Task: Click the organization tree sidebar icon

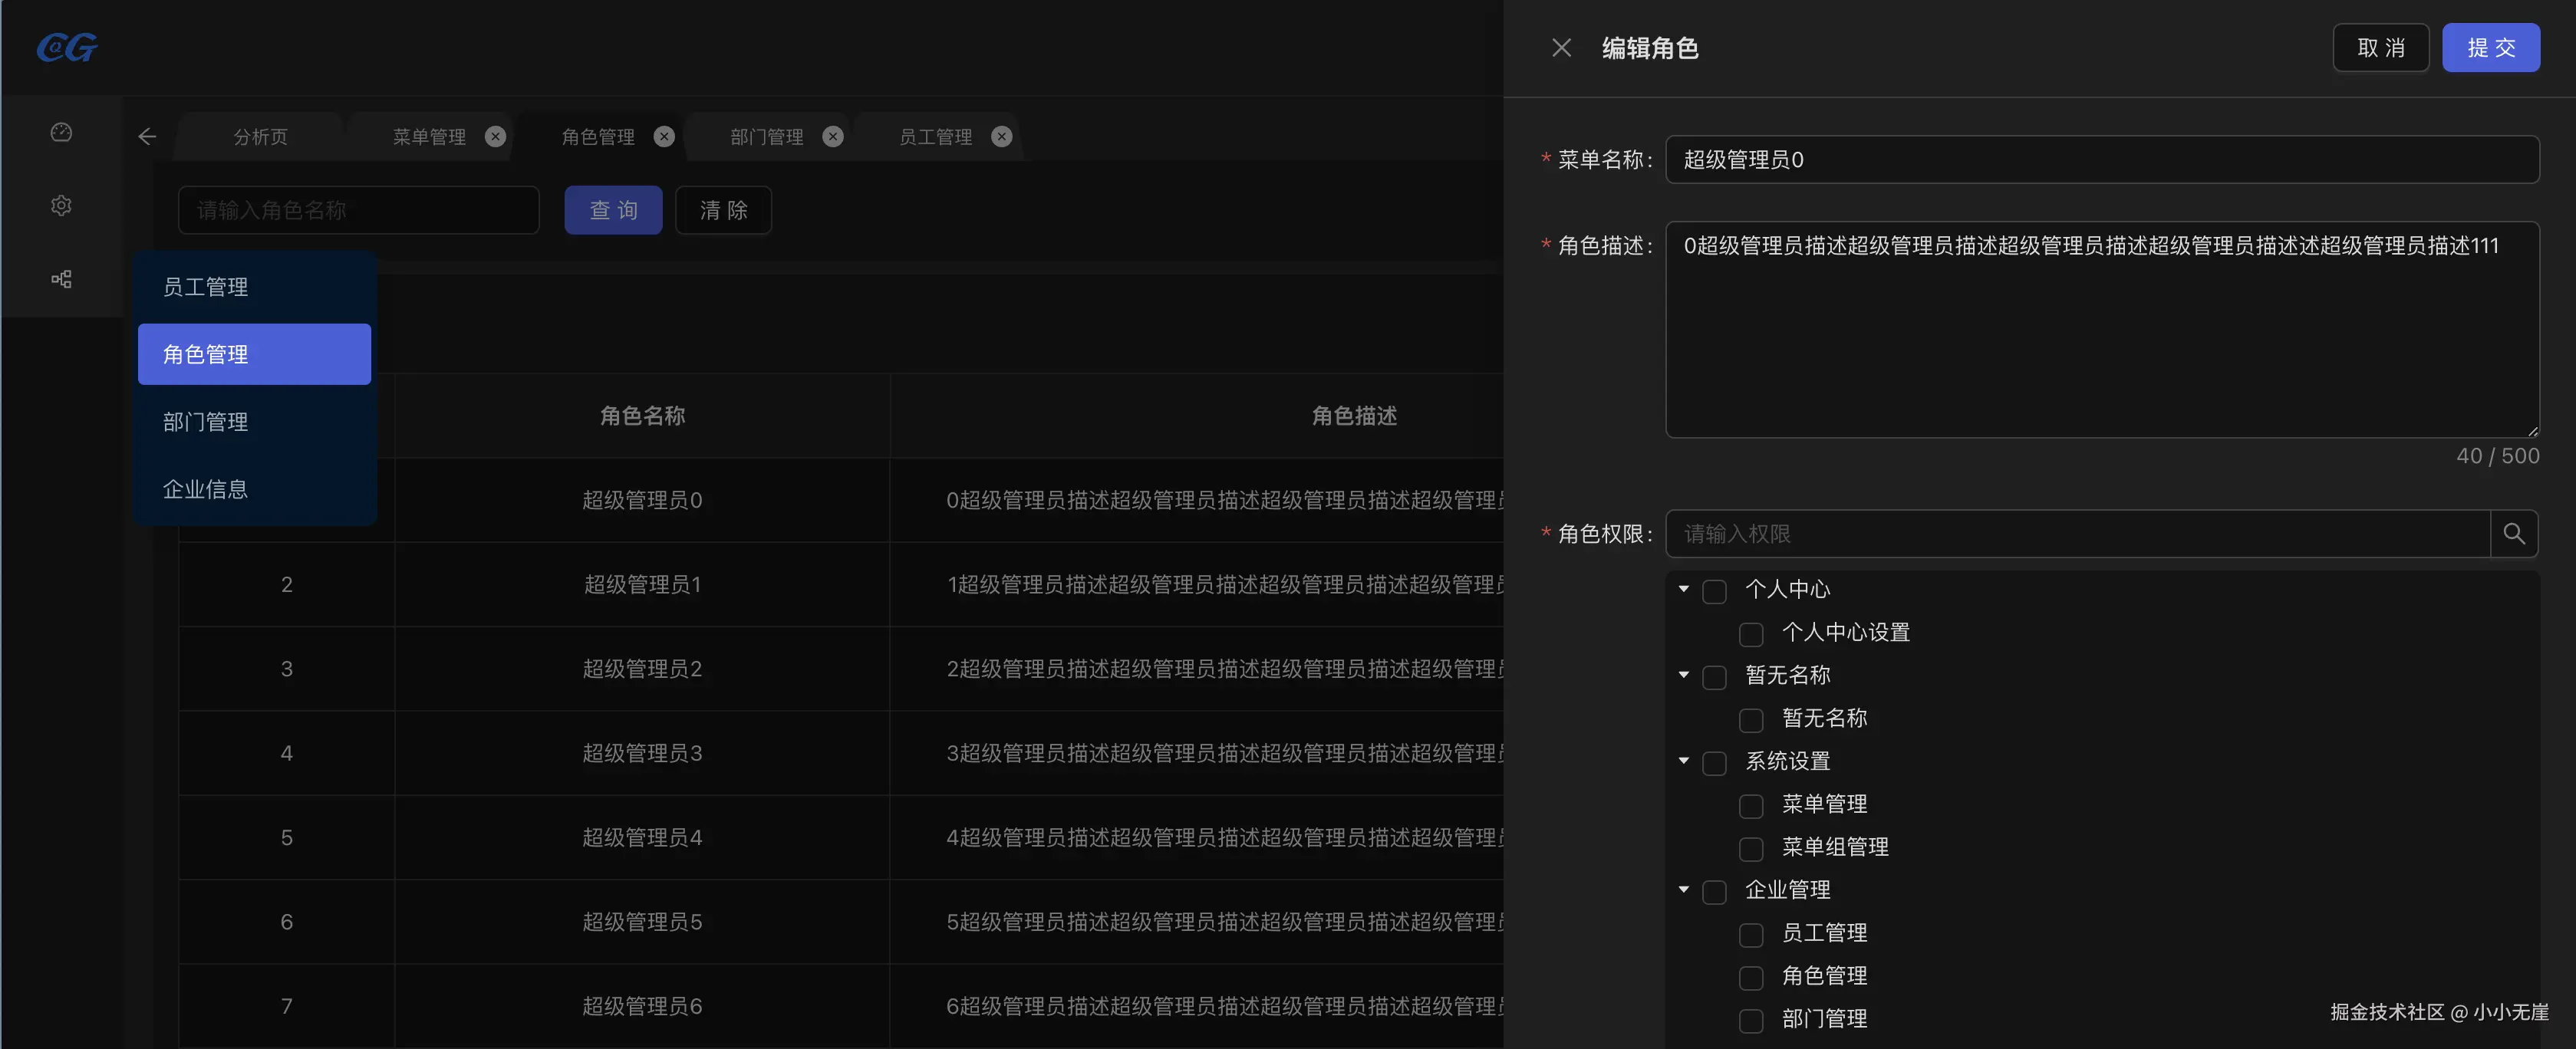Action: pos(61,279)
